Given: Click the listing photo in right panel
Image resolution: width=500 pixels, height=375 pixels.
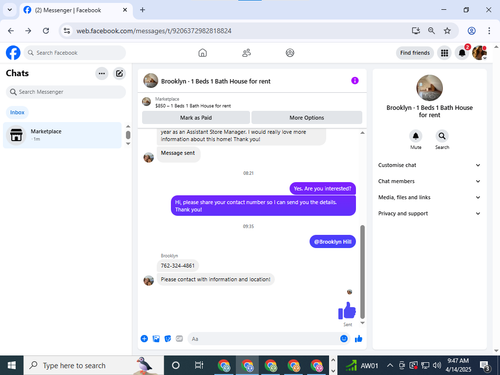Looking at the screenshot, I should pyautogui.click(x=429, y=88).
